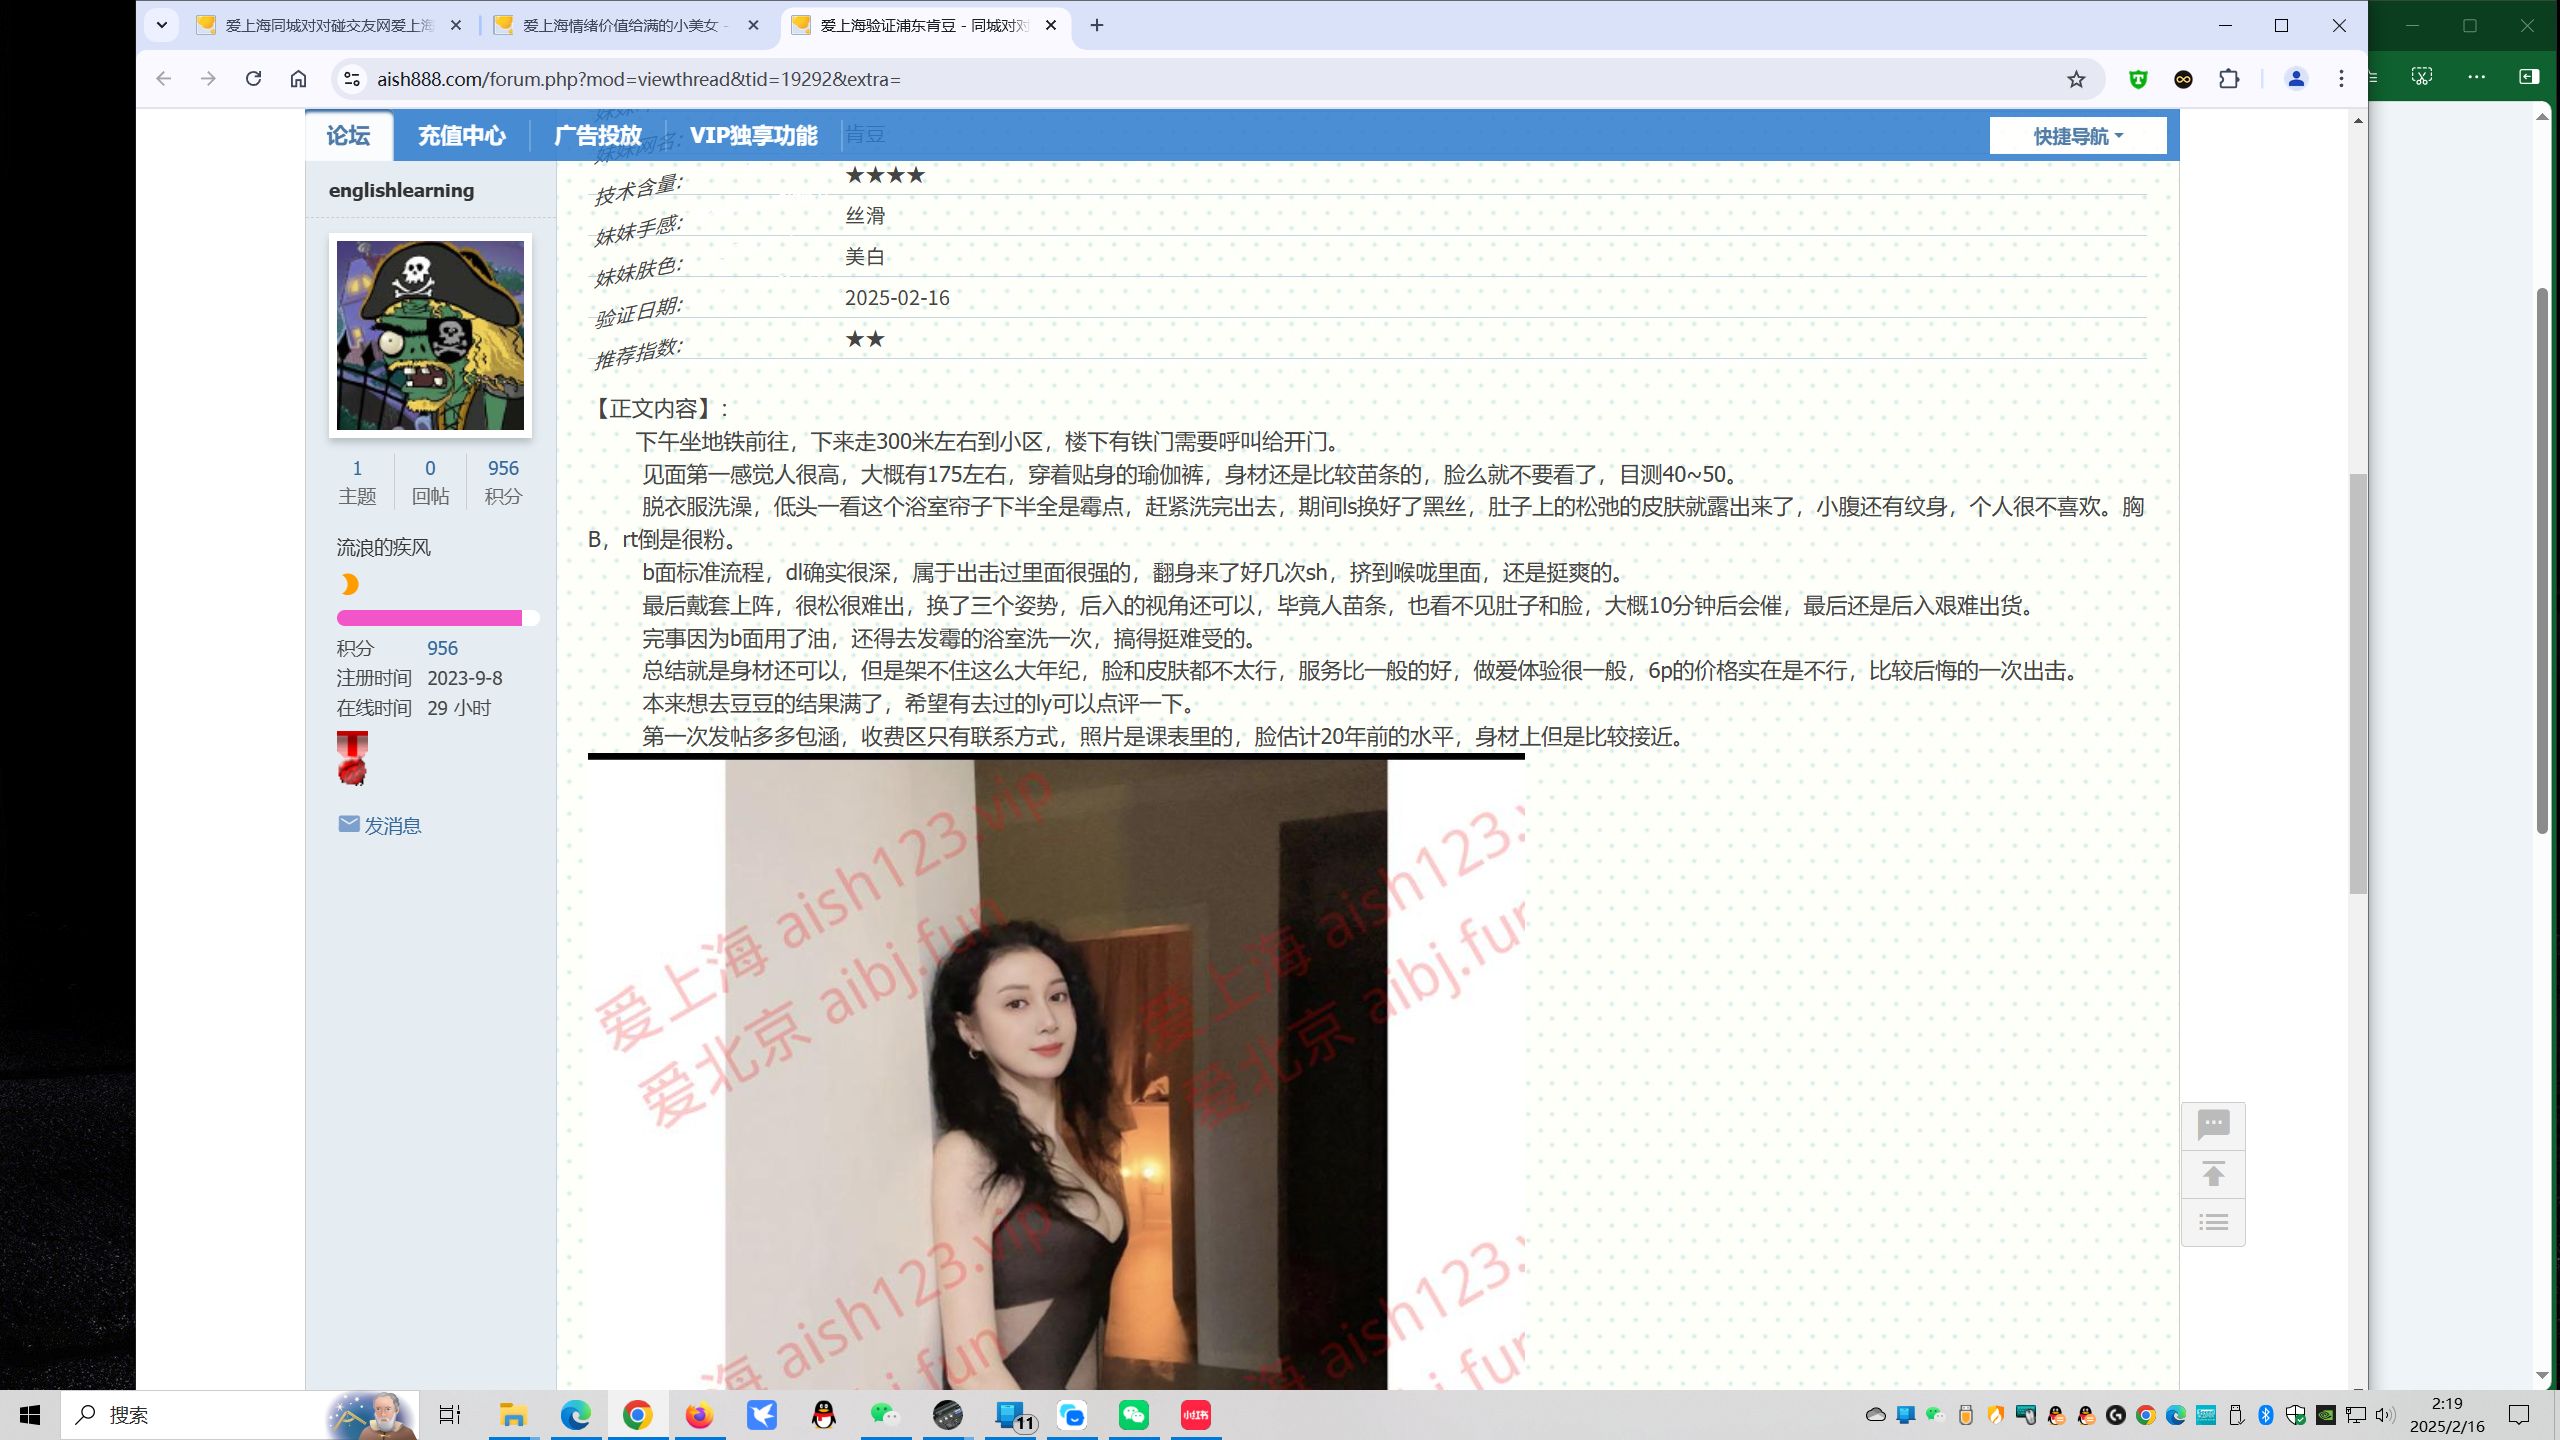
Task: Open the 充值中心 menu item
Action: click(x=461, y=136)
